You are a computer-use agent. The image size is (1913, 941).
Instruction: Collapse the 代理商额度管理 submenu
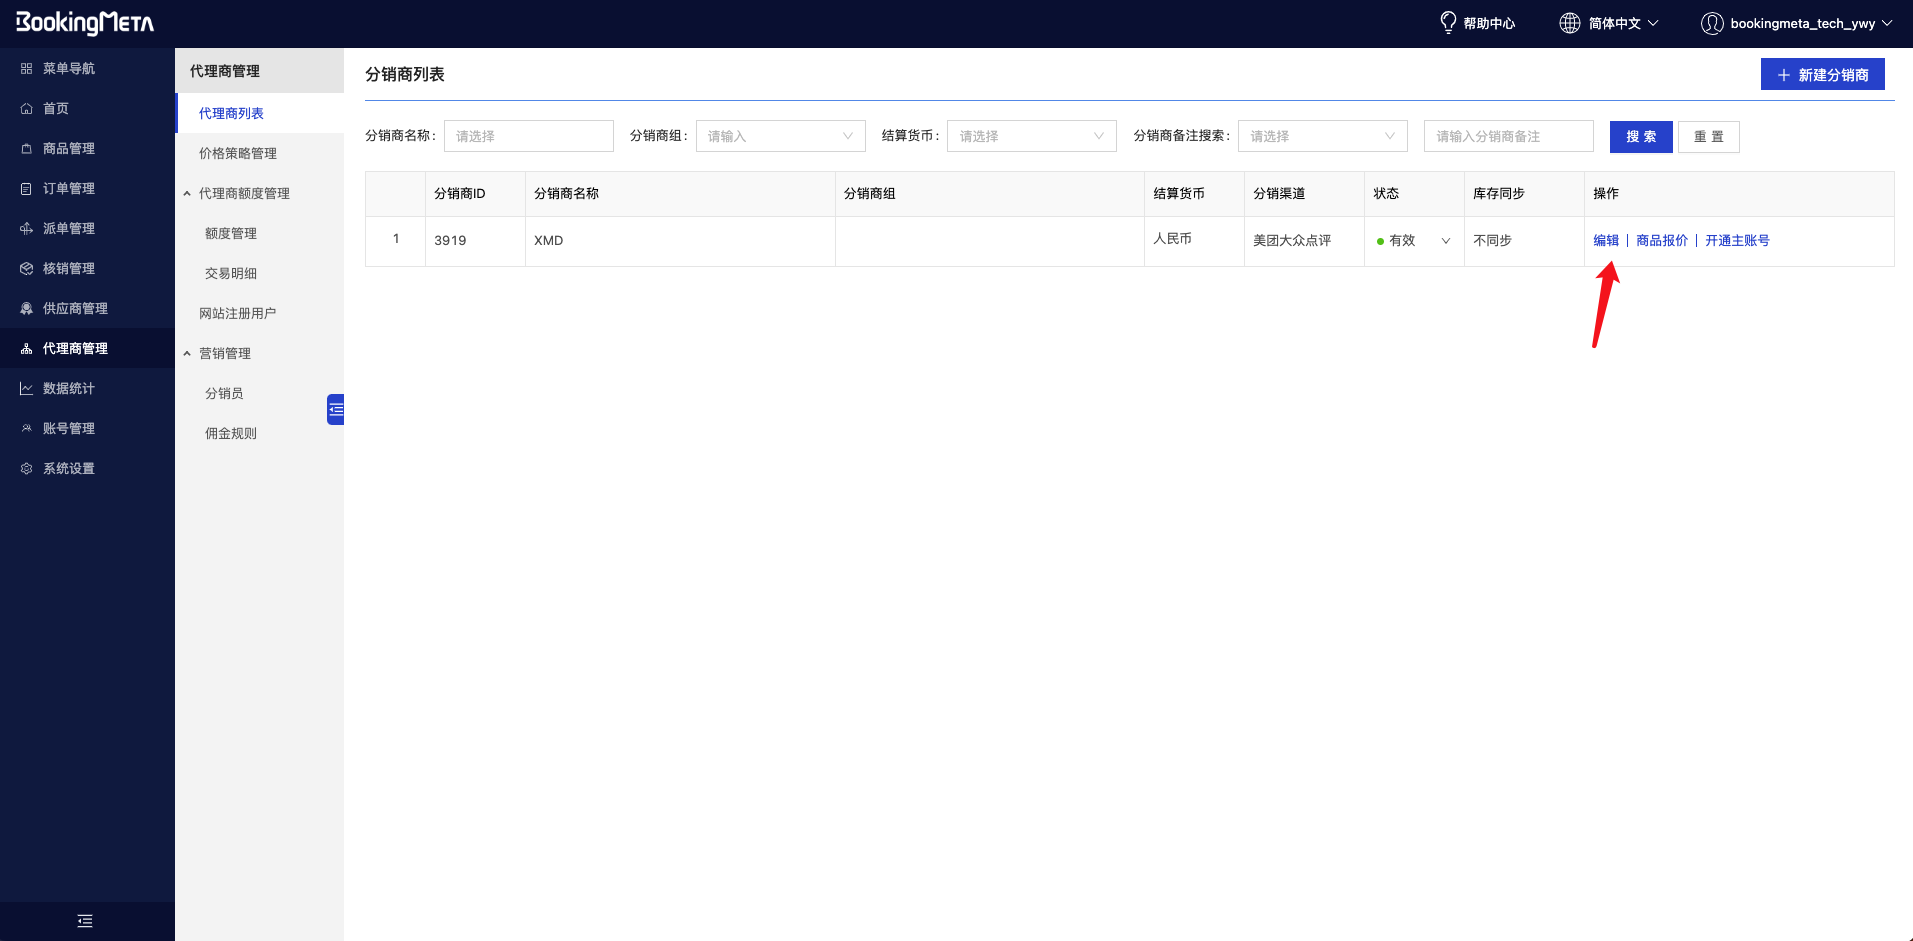tap(243, 193)
